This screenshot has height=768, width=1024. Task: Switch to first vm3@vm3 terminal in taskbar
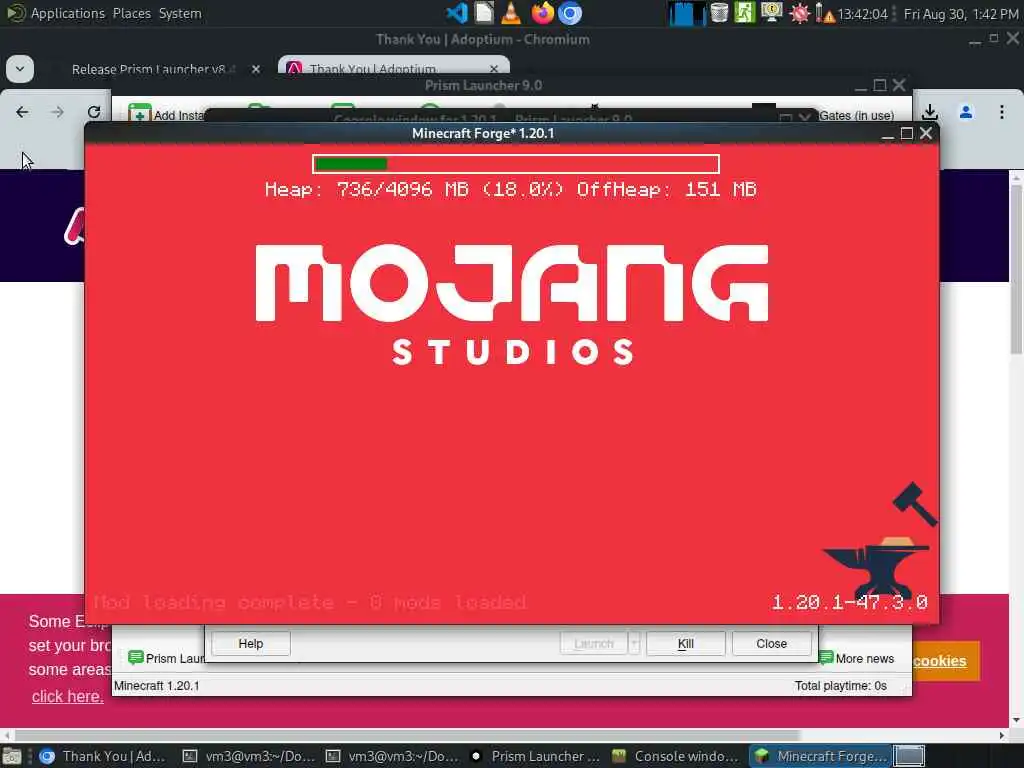[249, 756]
